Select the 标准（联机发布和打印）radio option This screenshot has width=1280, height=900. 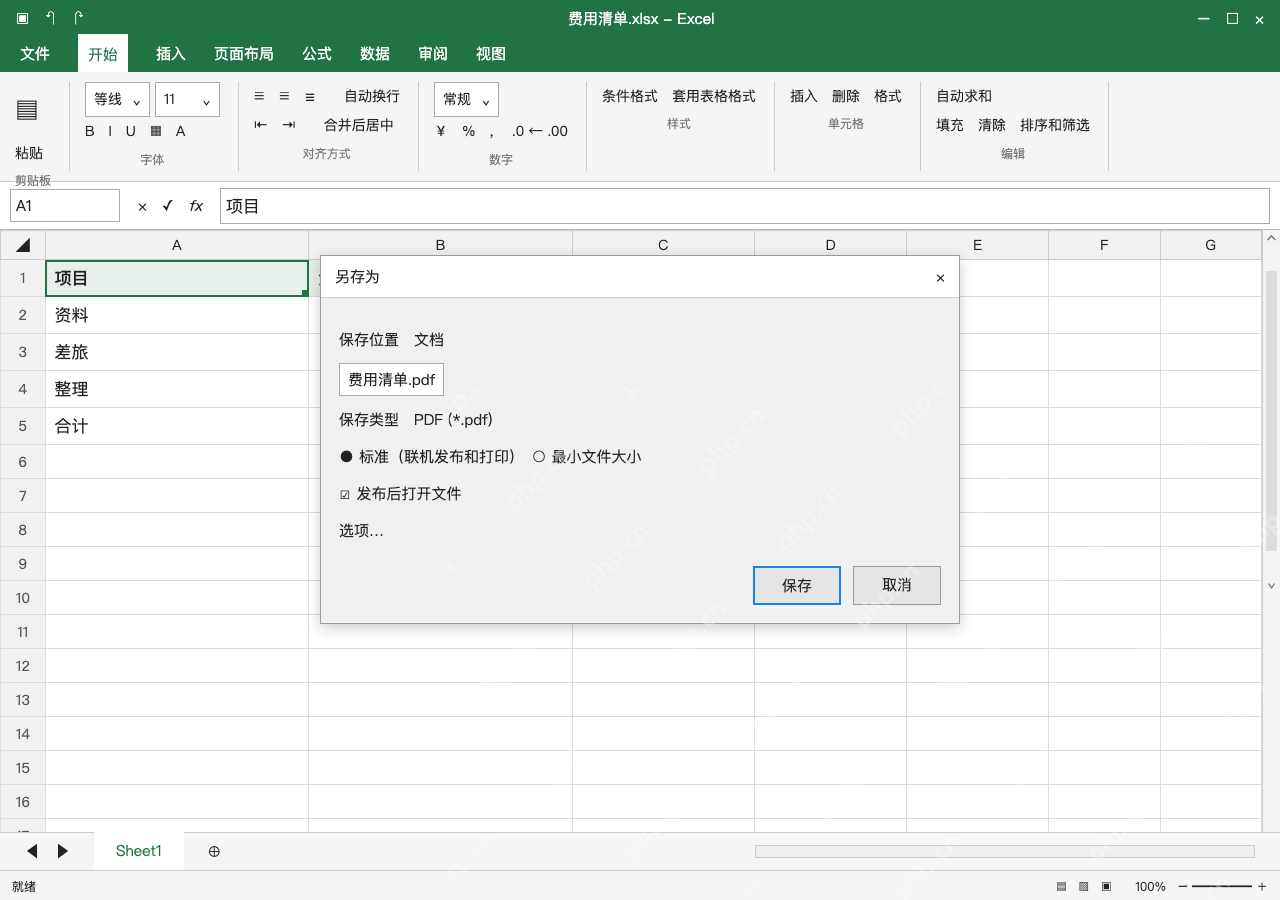(x=427, y=456)
